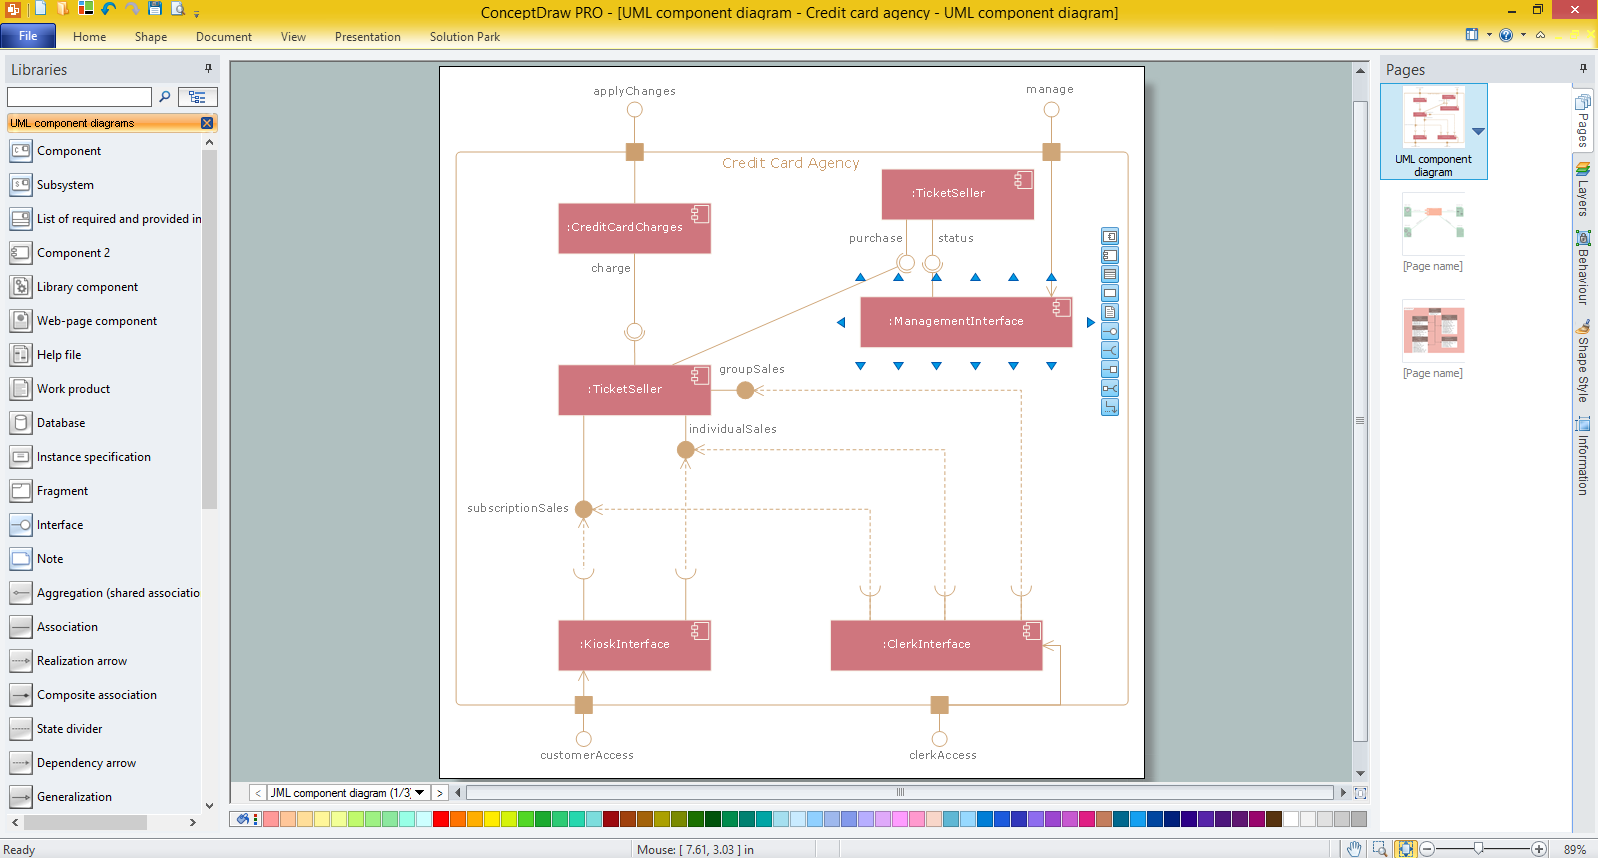Open the Presentation ribbon tab
Image resolution: width=1598 pixels, height=858 pixels.
(x=368, y=37)
